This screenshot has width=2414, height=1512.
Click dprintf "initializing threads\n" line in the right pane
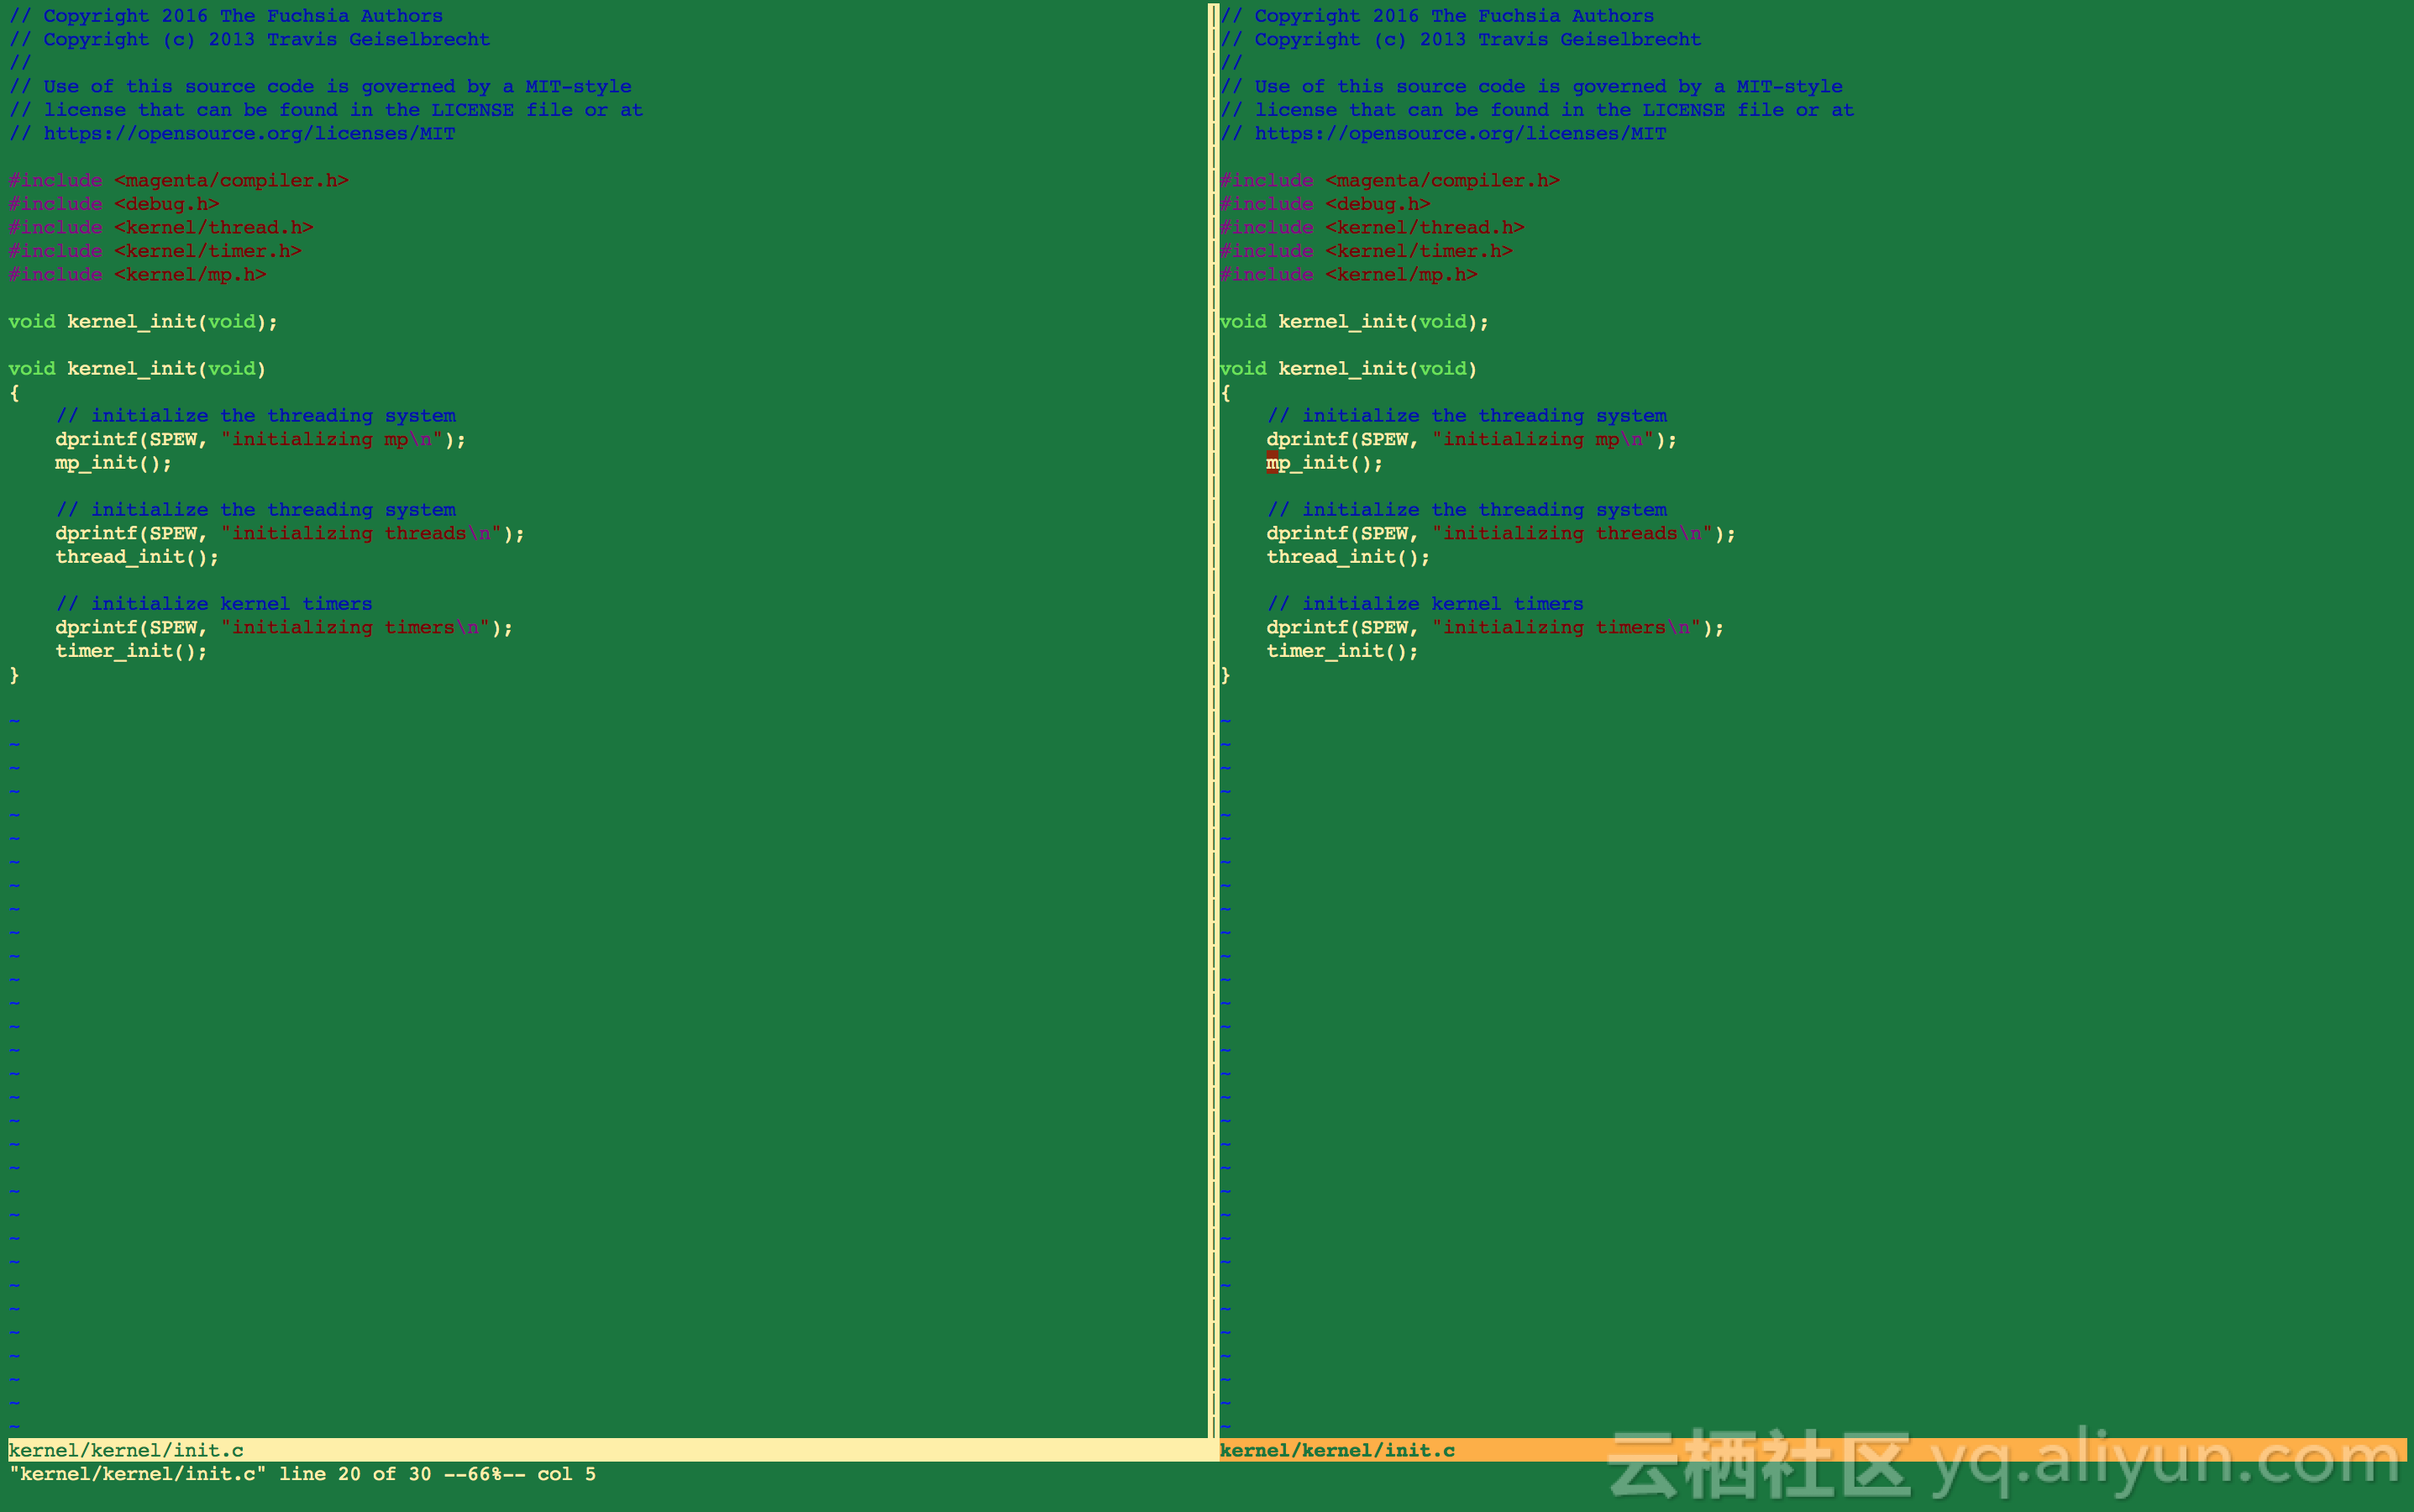tap(1501, 534)
